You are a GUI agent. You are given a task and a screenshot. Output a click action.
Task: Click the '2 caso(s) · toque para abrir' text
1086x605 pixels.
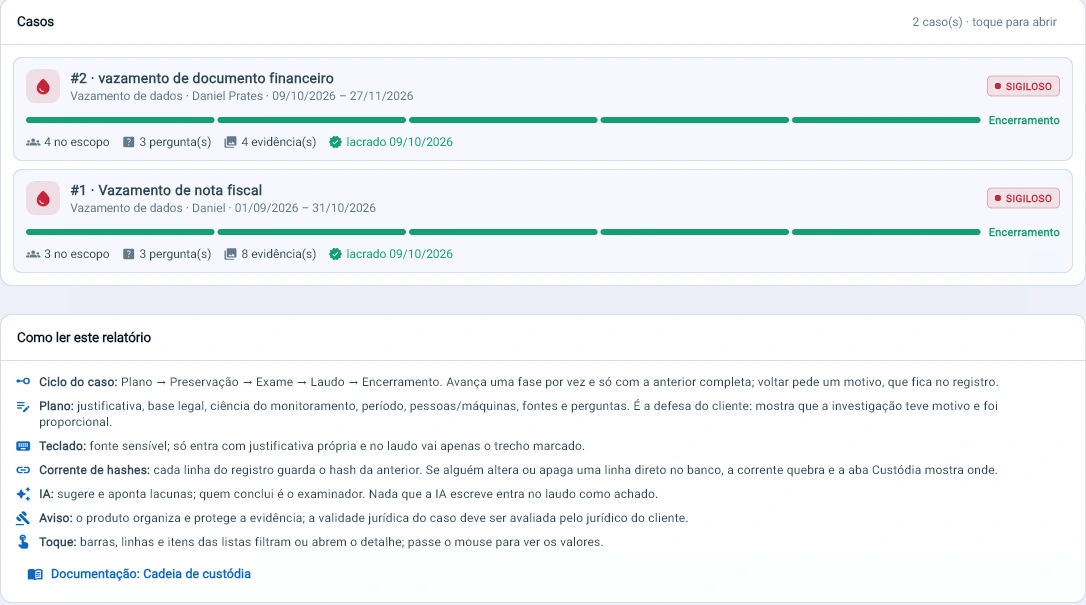[x=984, y=22]
